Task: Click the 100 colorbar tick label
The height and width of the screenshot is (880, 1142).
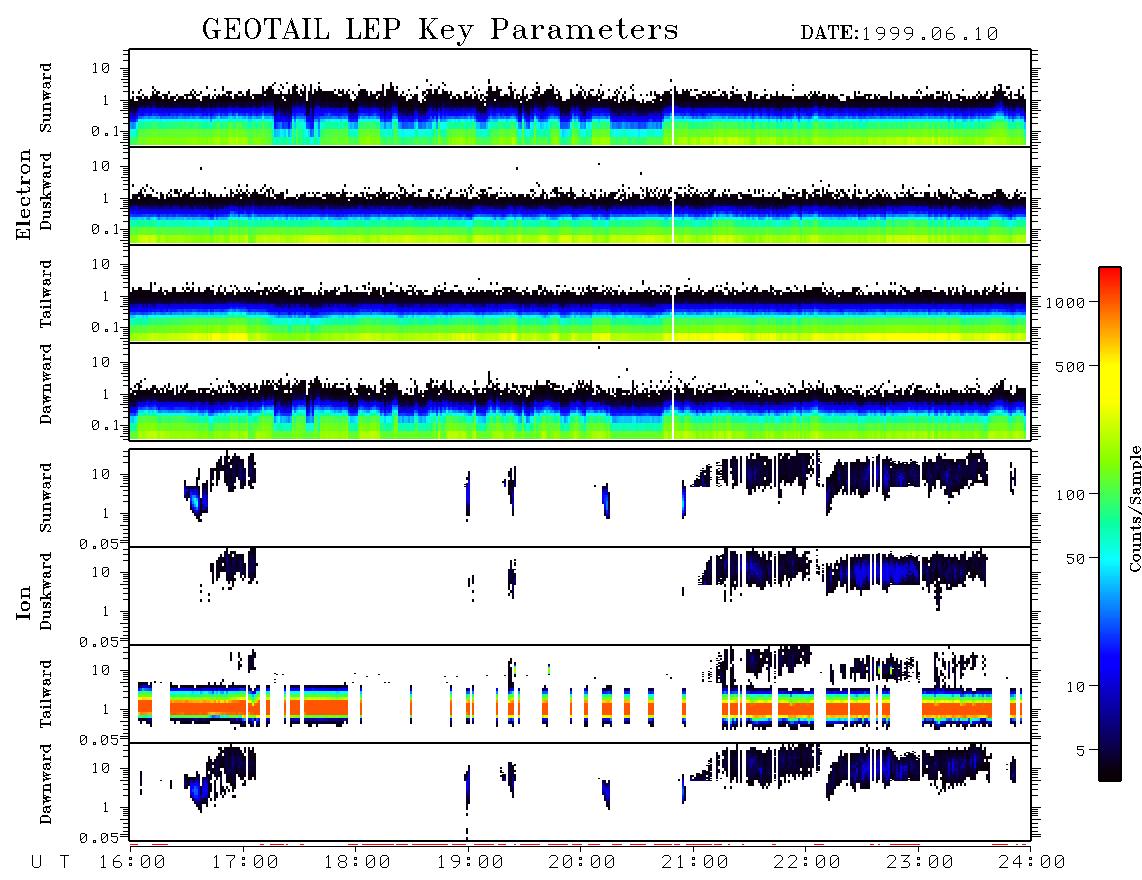Action: (x=1070, y=495)
